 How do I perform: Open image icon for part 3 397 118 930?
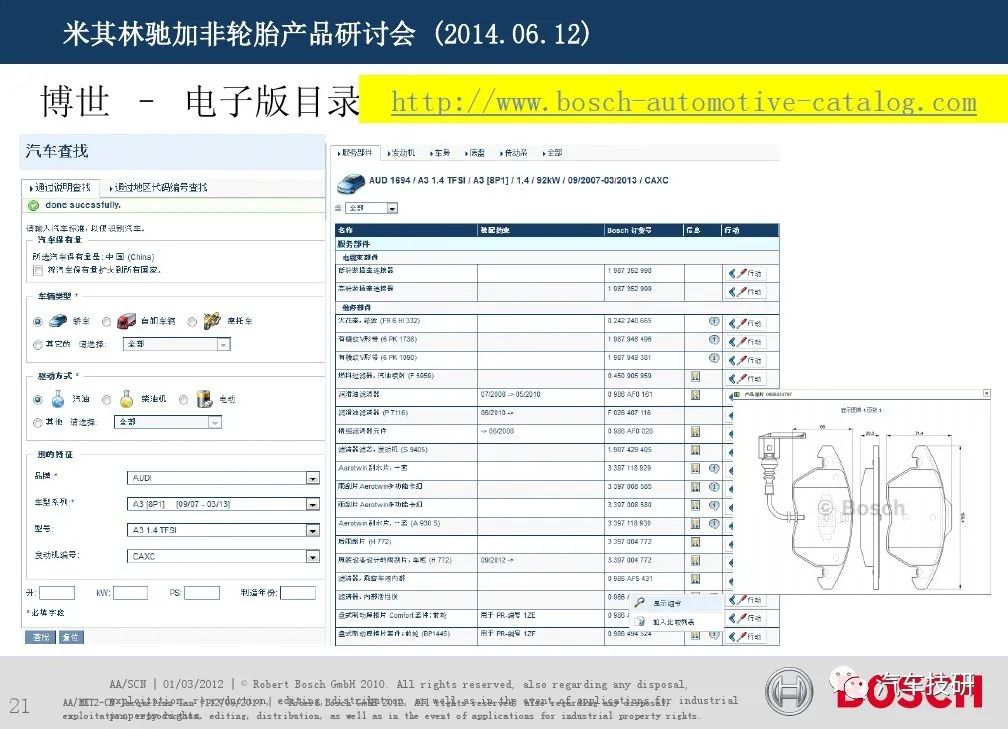695,524
